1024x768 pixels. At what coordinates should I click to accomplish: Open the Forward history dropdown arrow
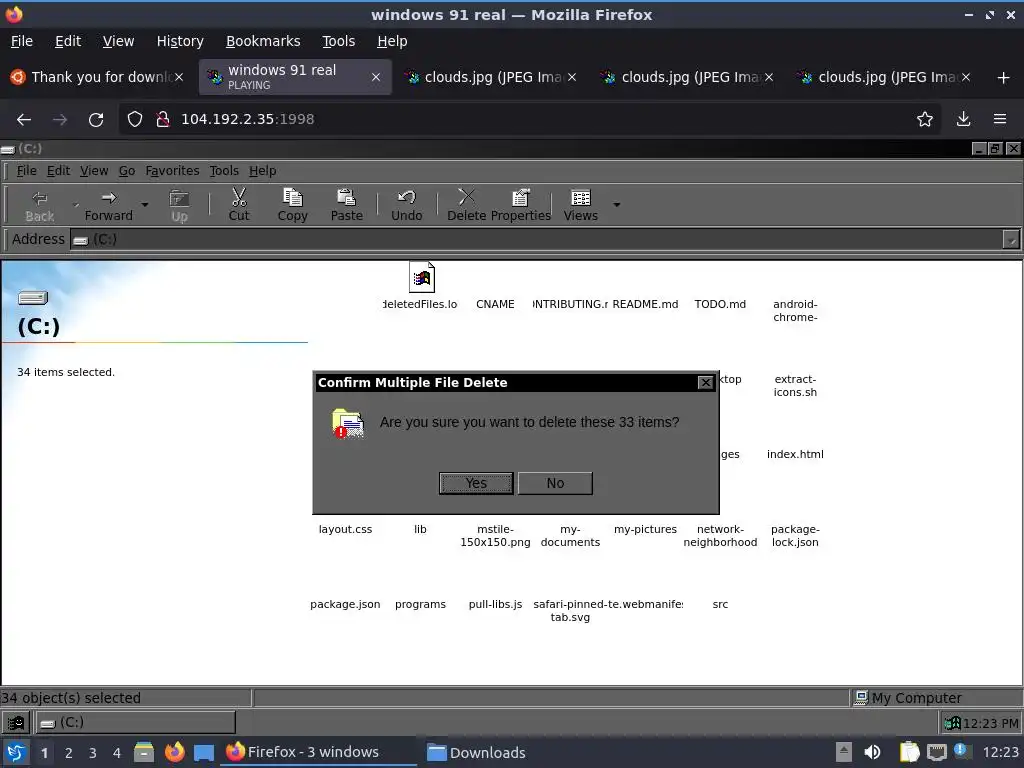coord(145,204)
